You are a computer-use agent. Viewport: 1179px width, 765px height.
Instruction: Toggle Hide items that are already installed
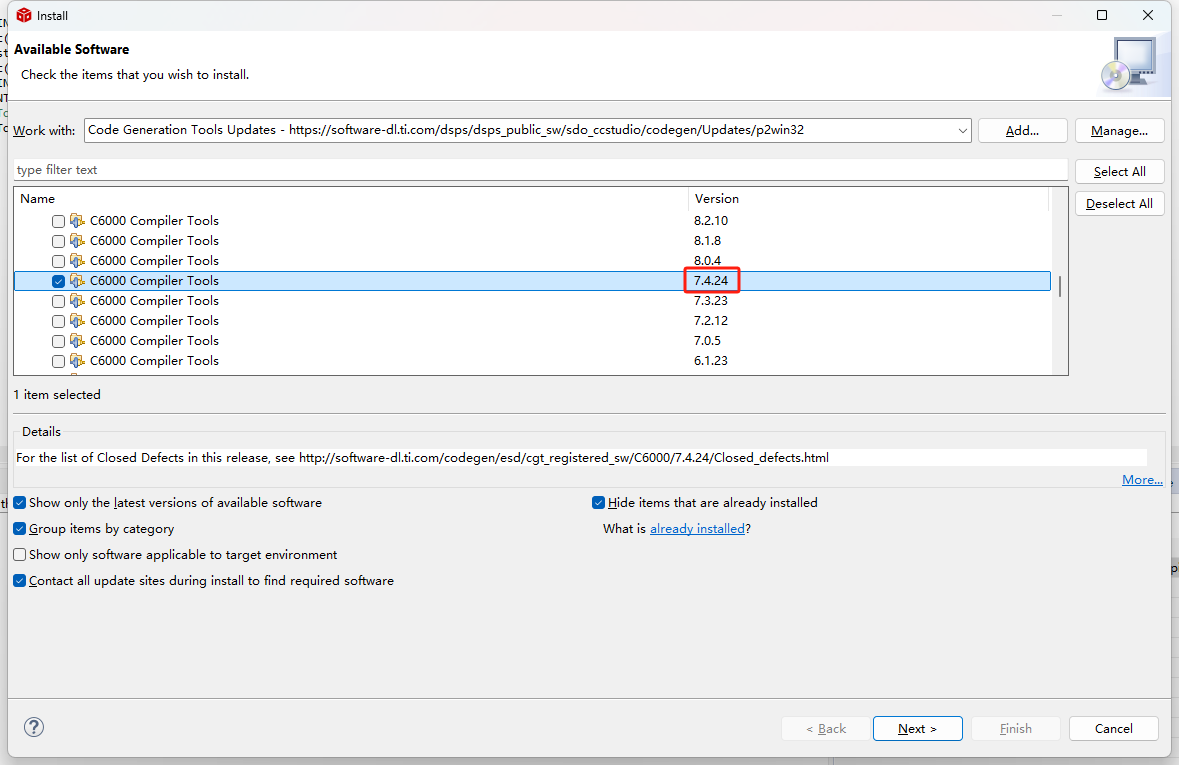[599, 502]
